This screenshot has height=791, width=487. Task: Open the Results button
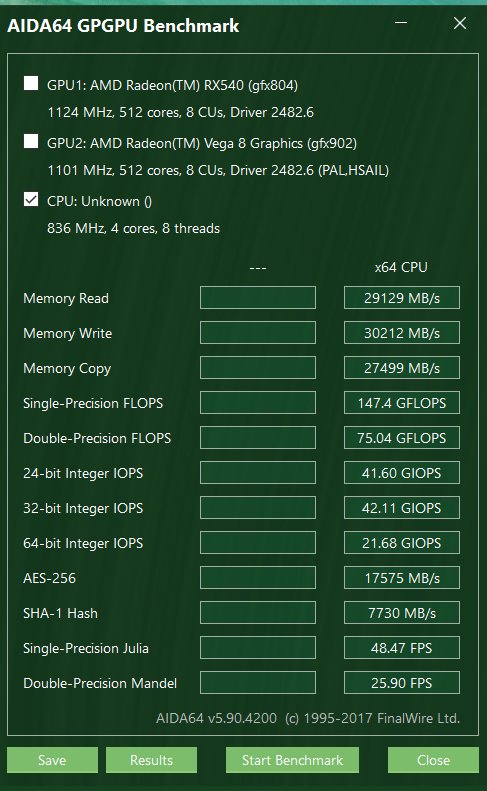151,760
